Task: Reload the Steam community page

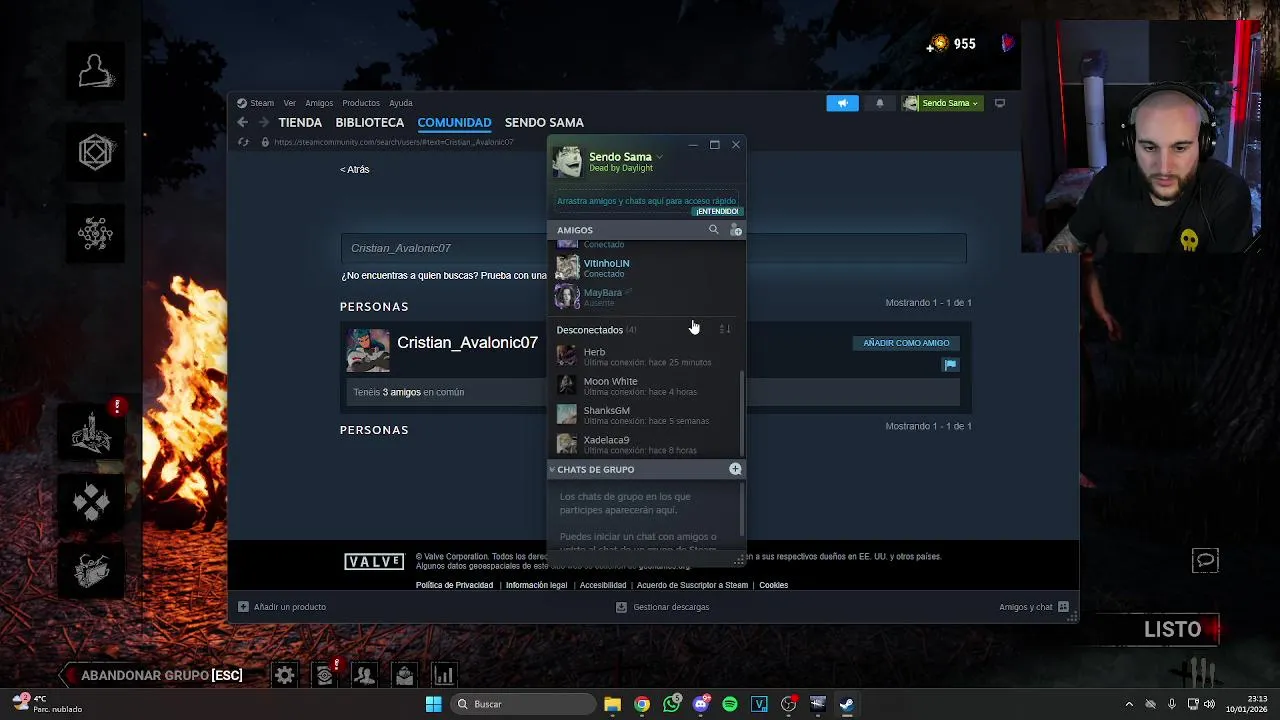Action: coord(243,142)
